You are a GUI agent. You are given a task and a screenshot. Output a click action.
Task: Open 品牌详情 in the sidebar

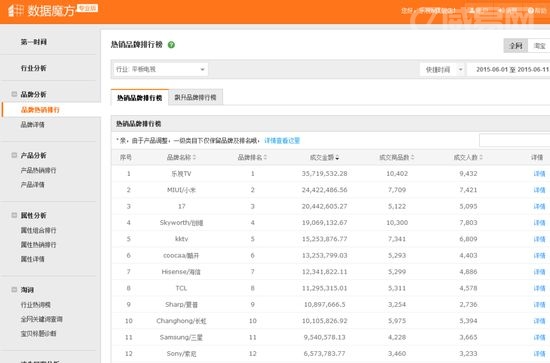tap(33, 125)
